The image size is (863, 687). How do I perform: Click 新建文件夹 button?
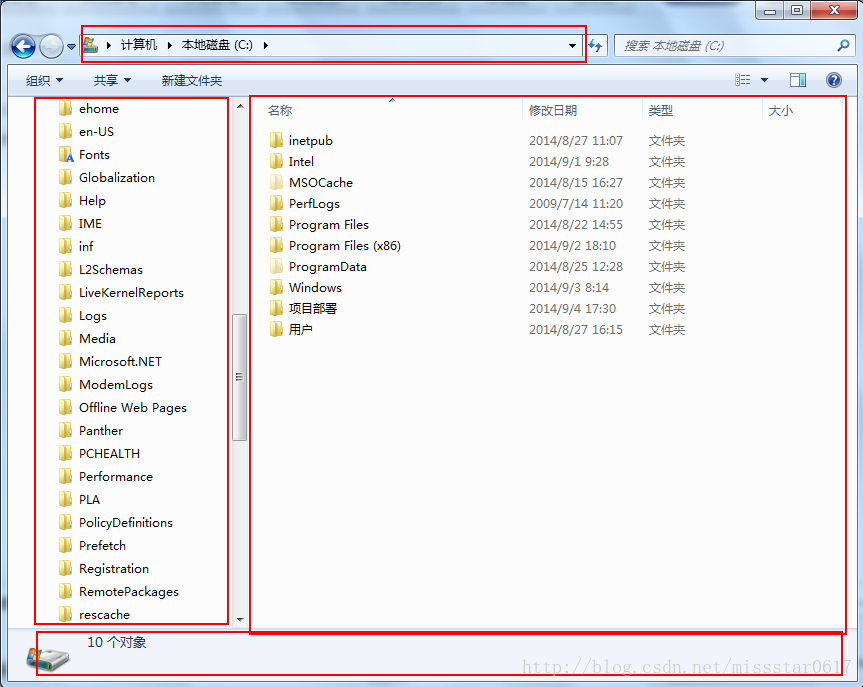(x=192, y=80)
